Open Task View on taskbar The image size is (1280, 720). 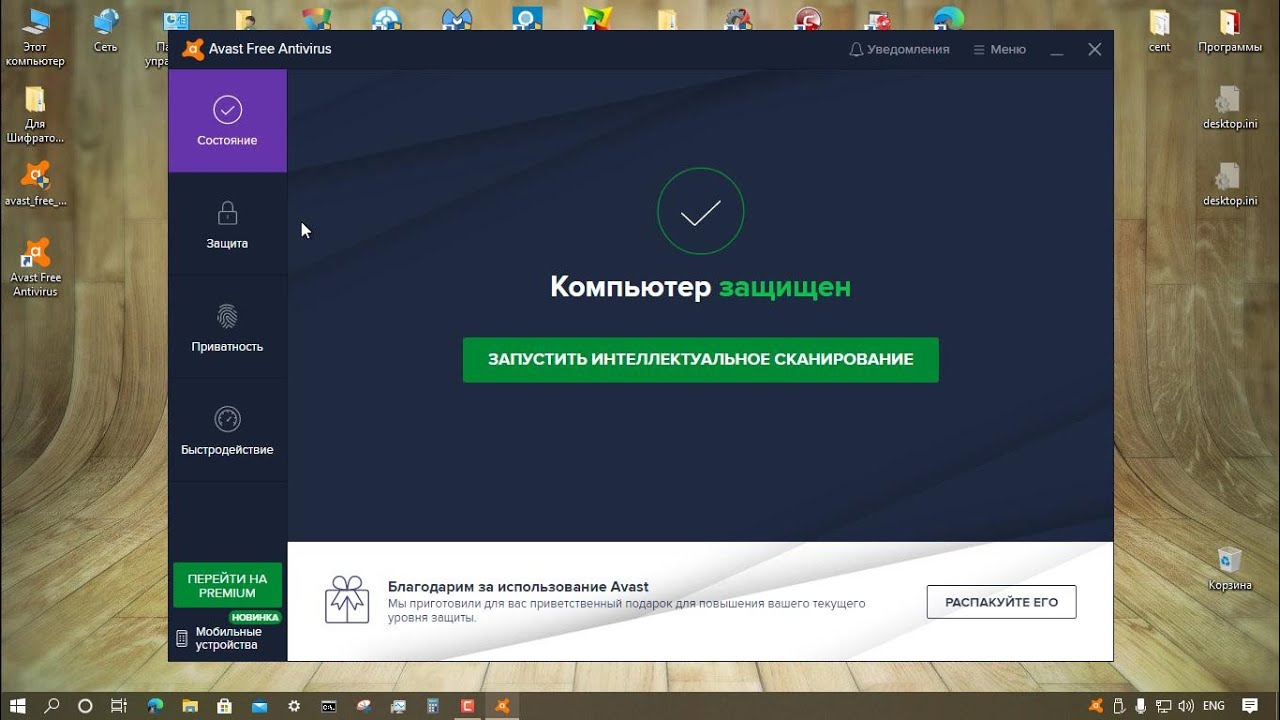(119, 706)
